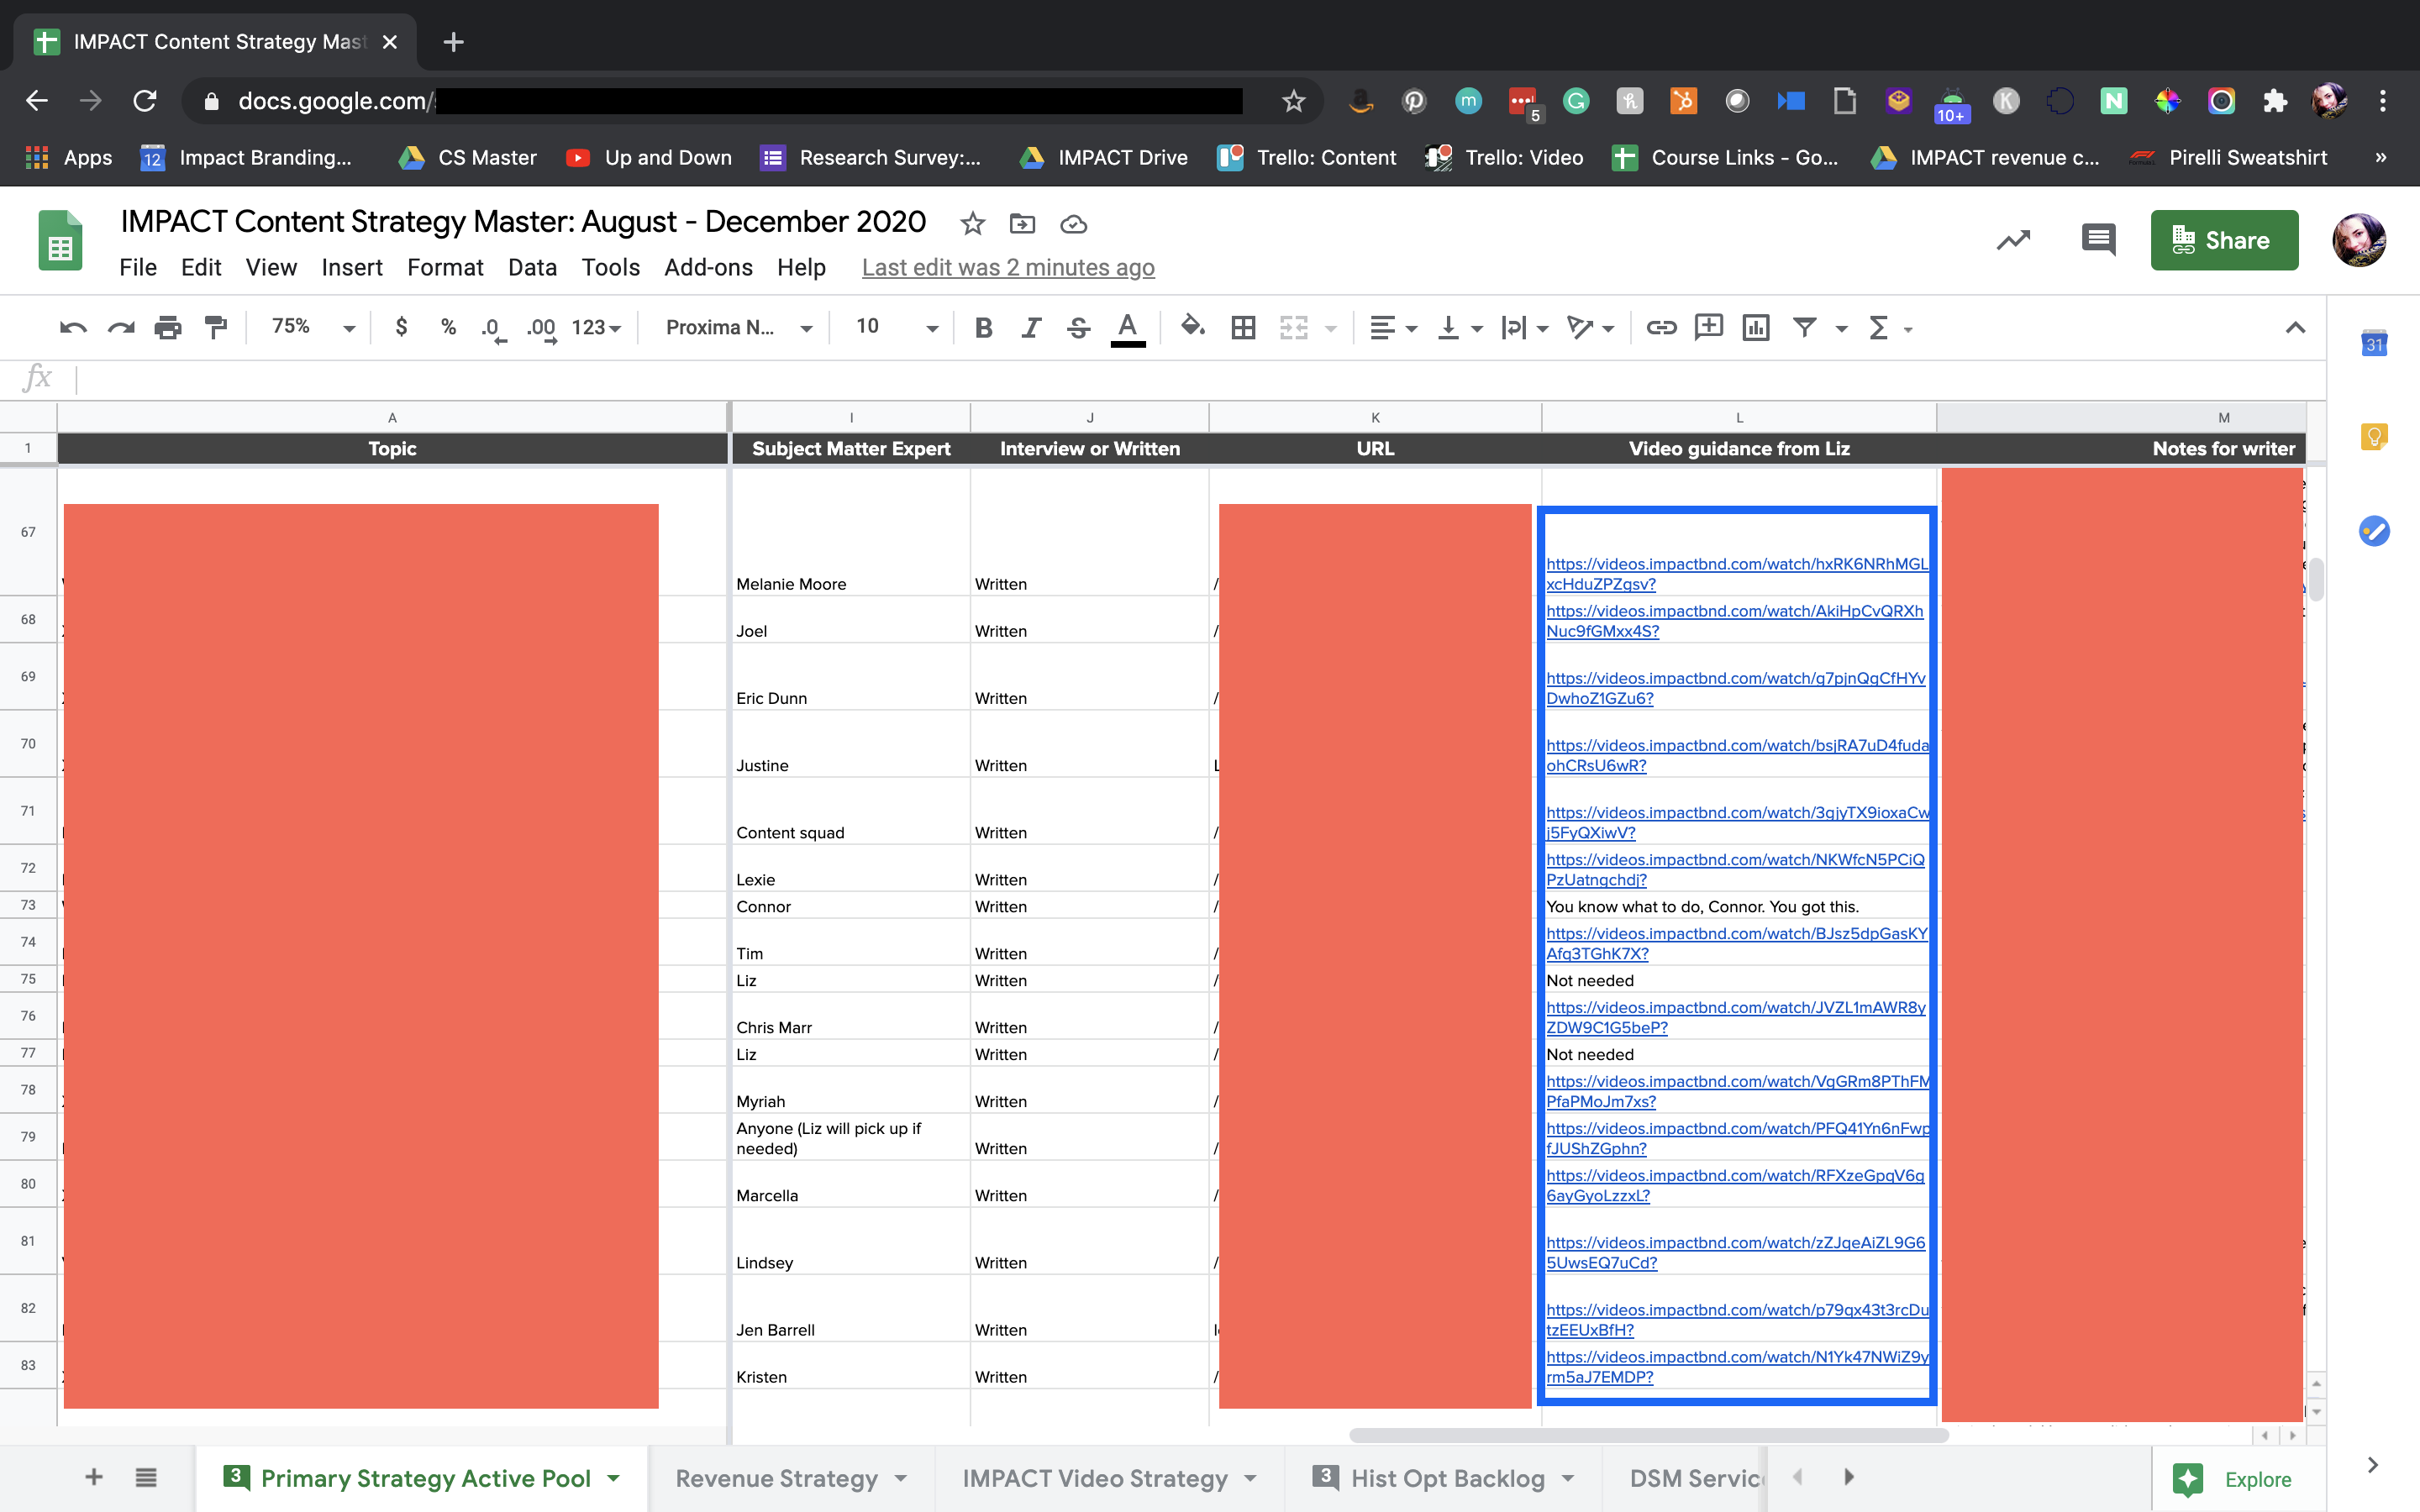
Task: Click the Create a filter icon
Action: coord(1804,327)
